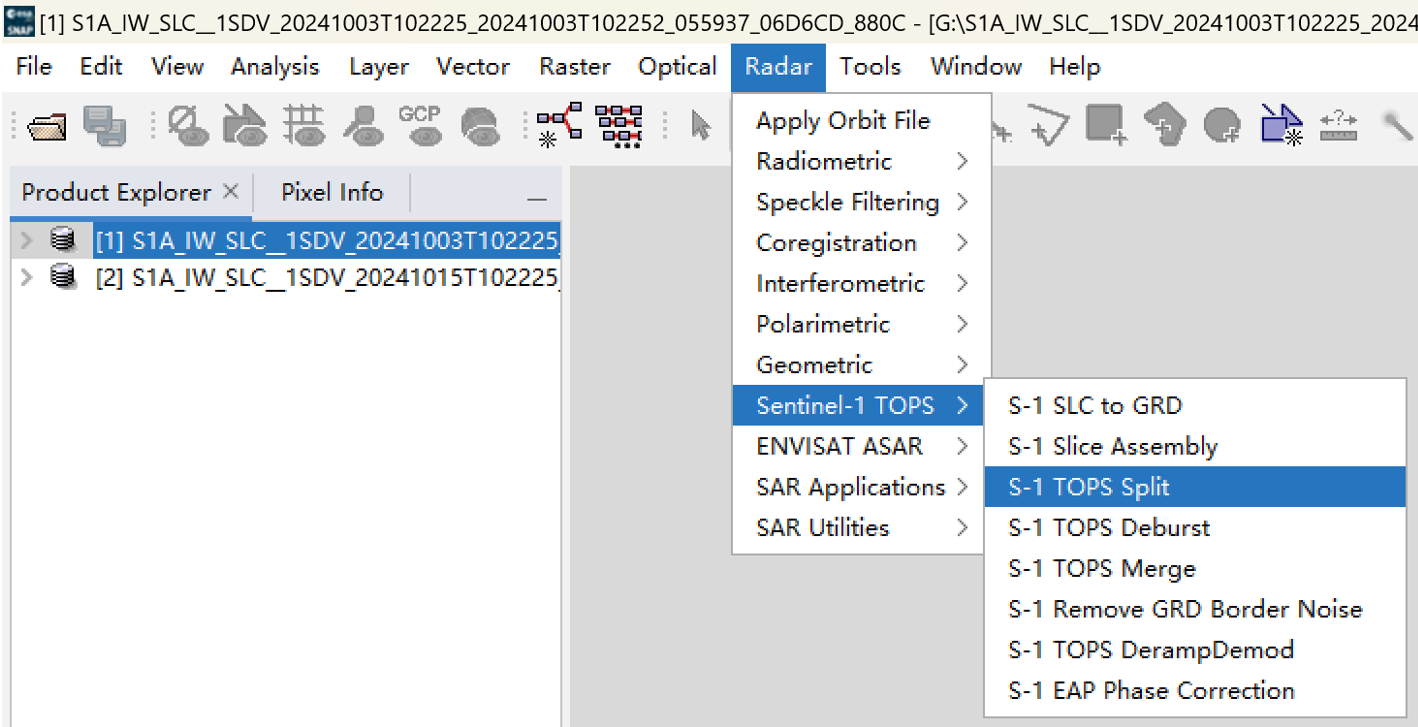
Task: Choose Apply Orbit File
Action: click(x=861, y=121)
